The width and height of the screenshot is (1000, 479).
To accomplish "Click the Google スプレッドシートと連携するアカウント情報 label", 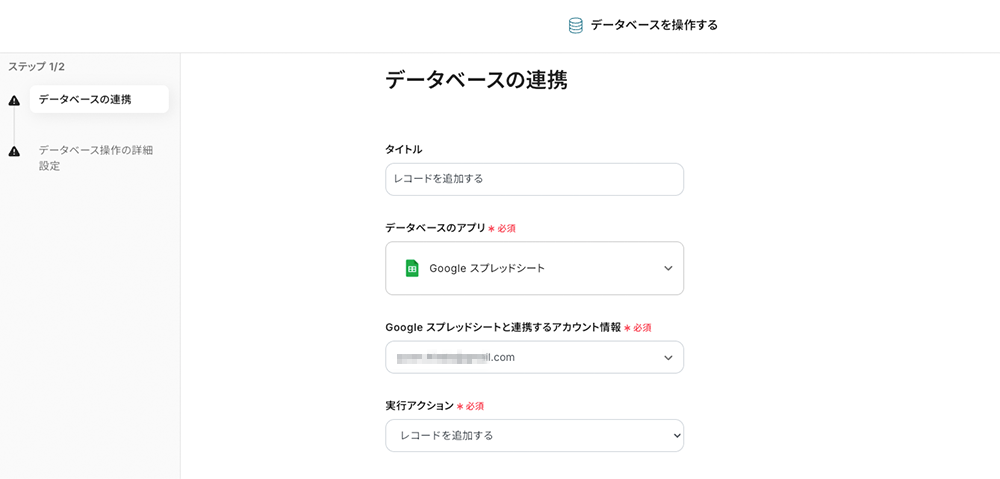I will (x=502, y=327).
